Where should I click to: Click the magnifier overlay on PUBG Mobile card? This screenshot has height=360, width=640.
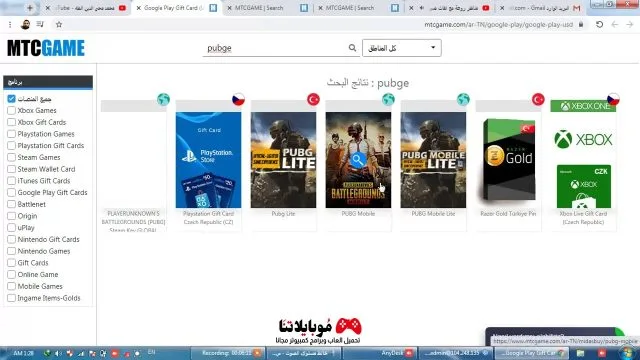click(358, 160)
